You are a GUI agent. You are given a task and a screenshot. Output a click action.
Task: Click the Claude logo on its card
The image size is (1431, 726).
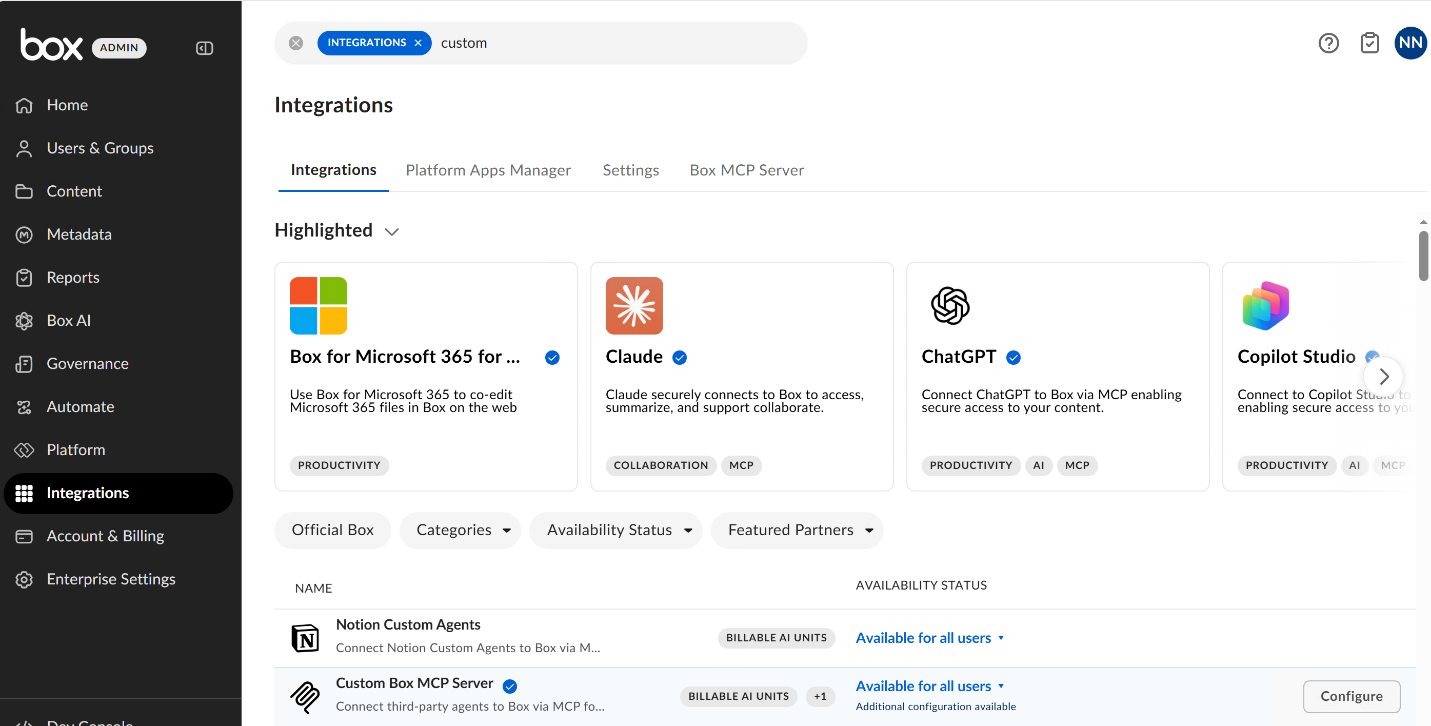[x=634, y=306]
